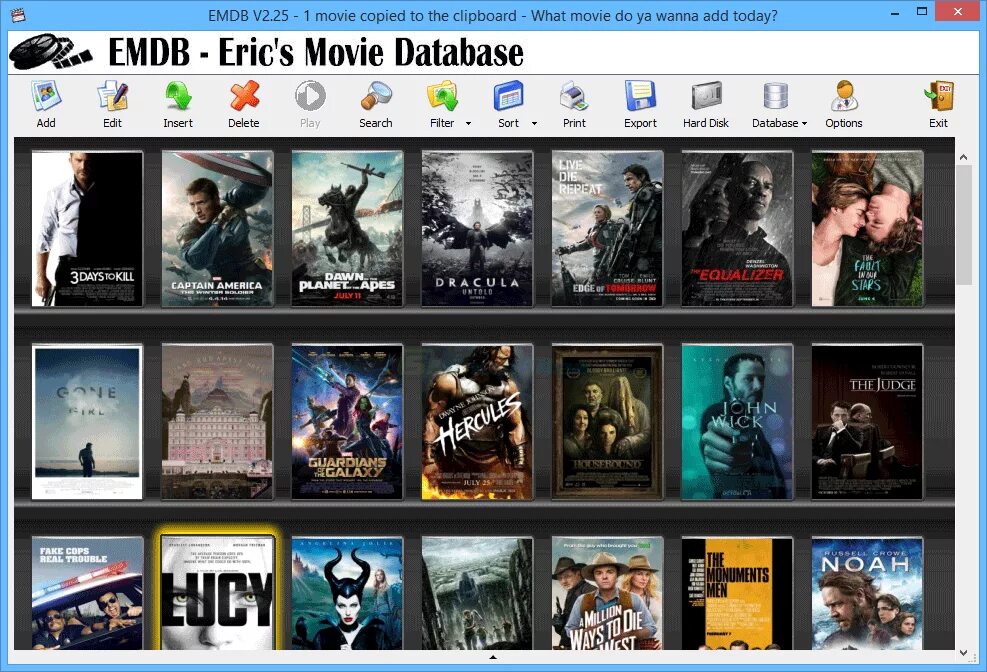The image size is (987, 672).
Task: Maximize the EMDB window
Action: [x=922, y=12]
